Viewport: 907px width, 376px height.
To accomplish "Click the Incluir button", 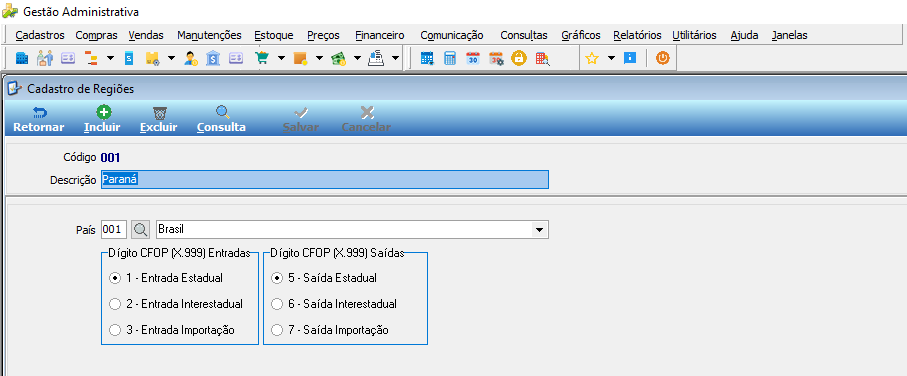I will 102,120.
